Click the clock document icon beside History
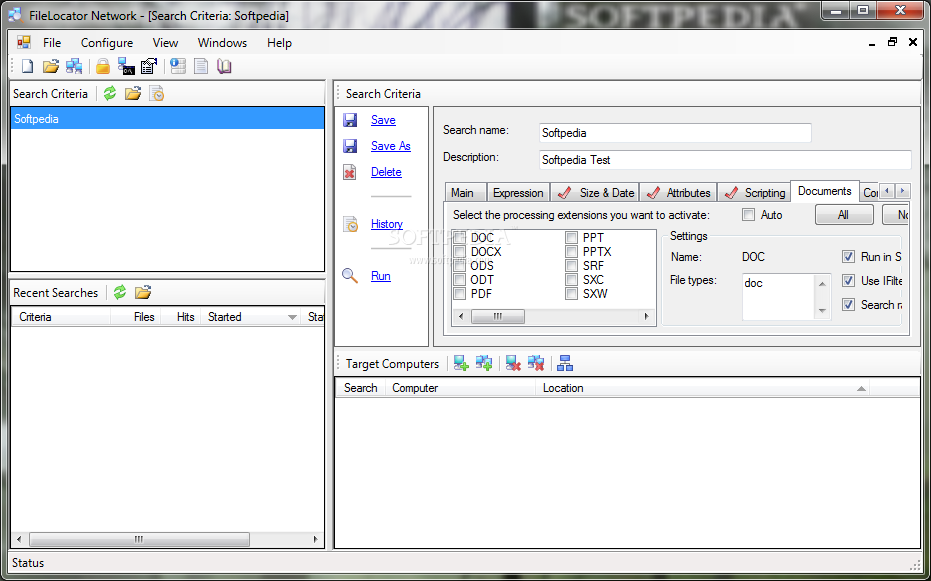The width and height of the screenshot is (931, 581). 350,224
